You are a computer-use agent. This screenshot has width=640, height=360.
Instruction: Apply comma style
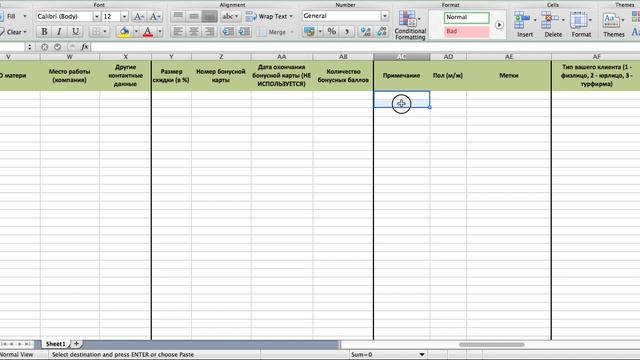pyautogui.click(x=347, y=31)
